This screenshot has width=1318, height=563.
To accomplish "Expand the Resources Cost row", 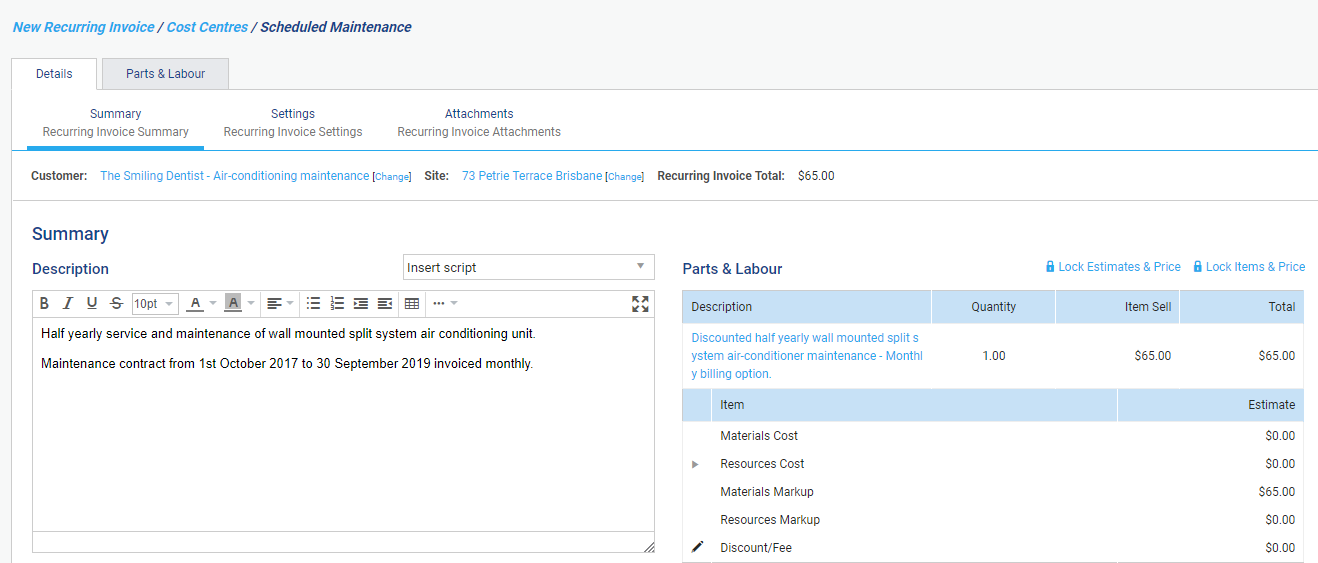I will coord(695,464).
